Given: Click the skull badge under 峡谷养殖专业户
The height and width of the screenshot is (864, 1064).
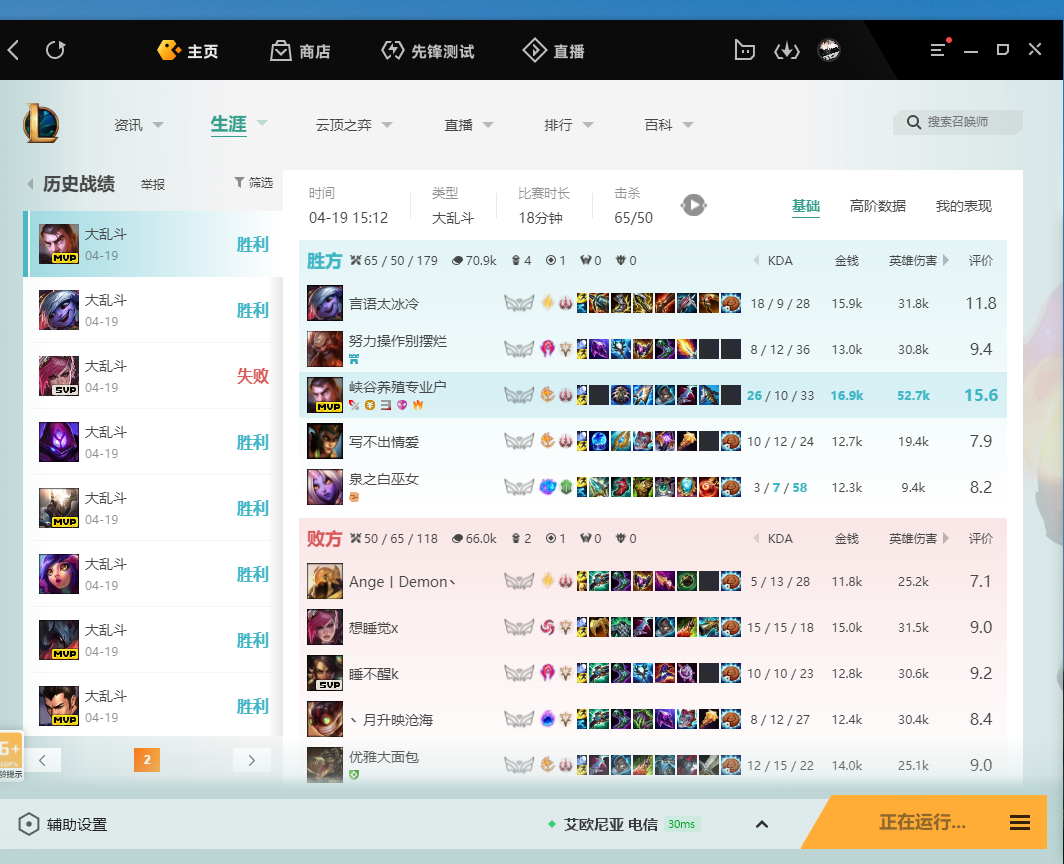Looking at the screenshot, I should 402,405.
